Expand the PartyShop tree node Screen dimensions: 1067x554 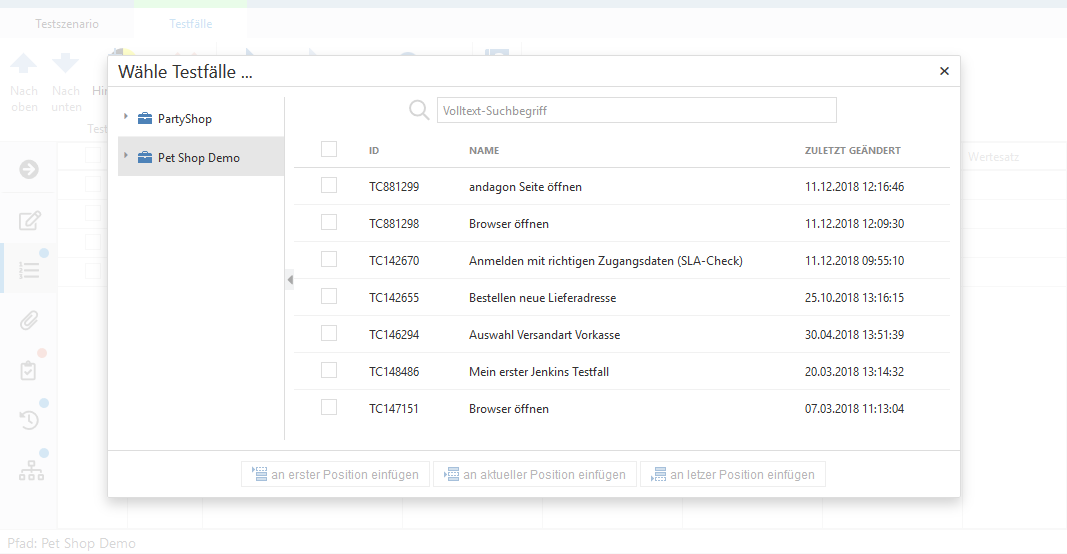126,118
